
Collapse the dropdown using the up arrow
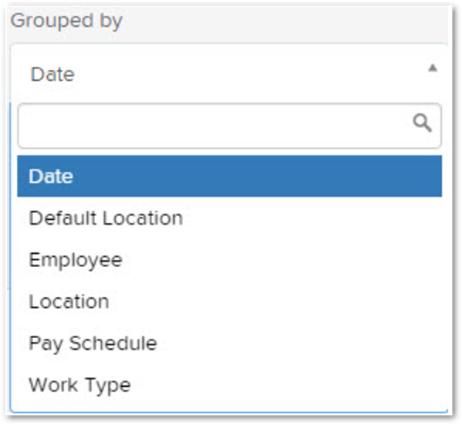pyautogui.click(x=433, y=68)
